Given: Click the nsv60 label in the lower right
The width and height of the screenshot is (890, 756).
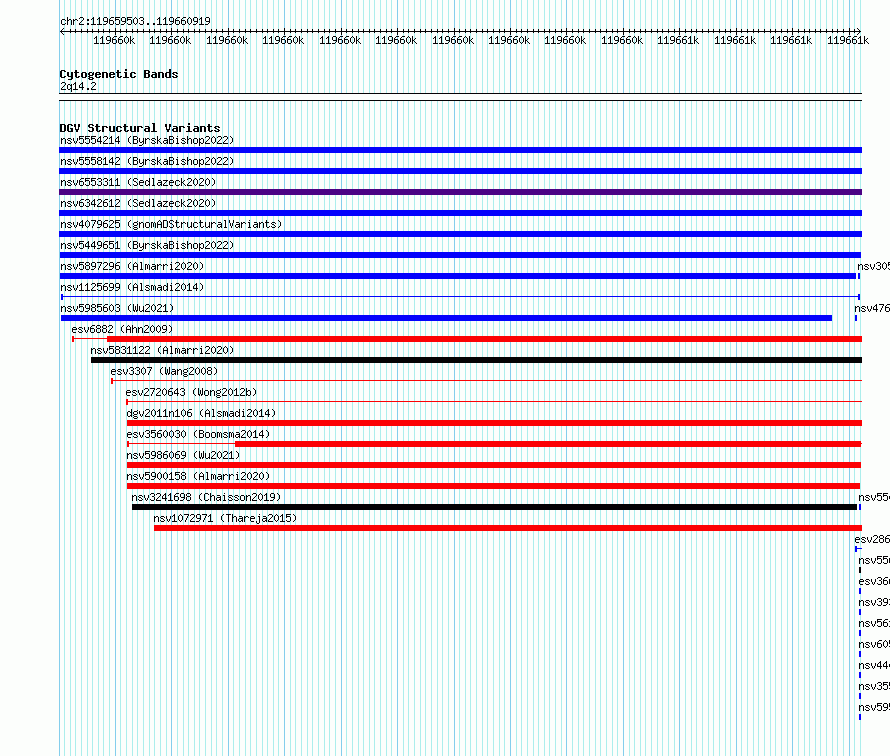Looking at the screenshot, I should pos(874,644).
